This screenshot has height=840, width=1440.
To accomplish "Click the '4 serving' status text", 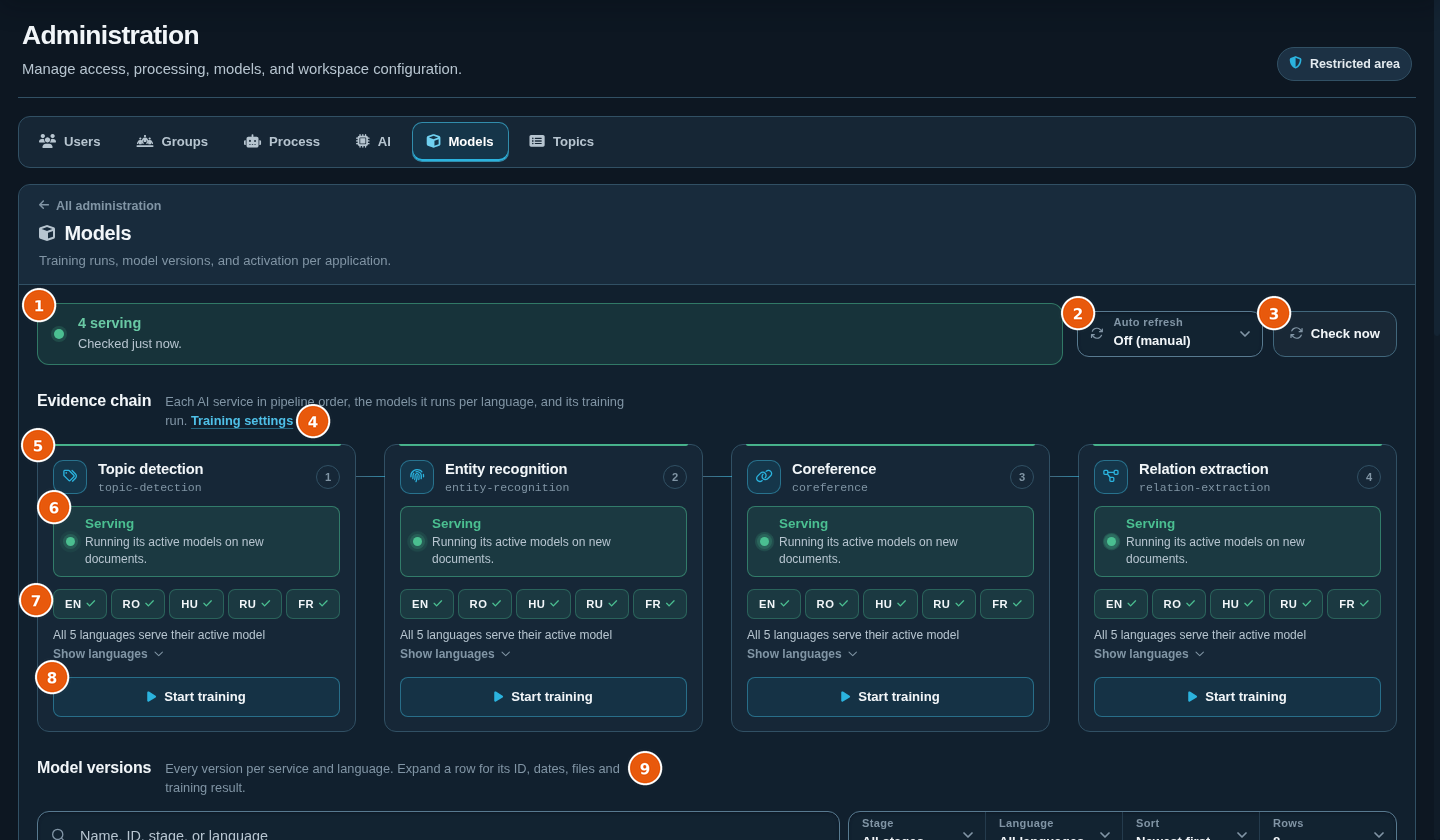I will pyautogui.click(x=109, y=323).
